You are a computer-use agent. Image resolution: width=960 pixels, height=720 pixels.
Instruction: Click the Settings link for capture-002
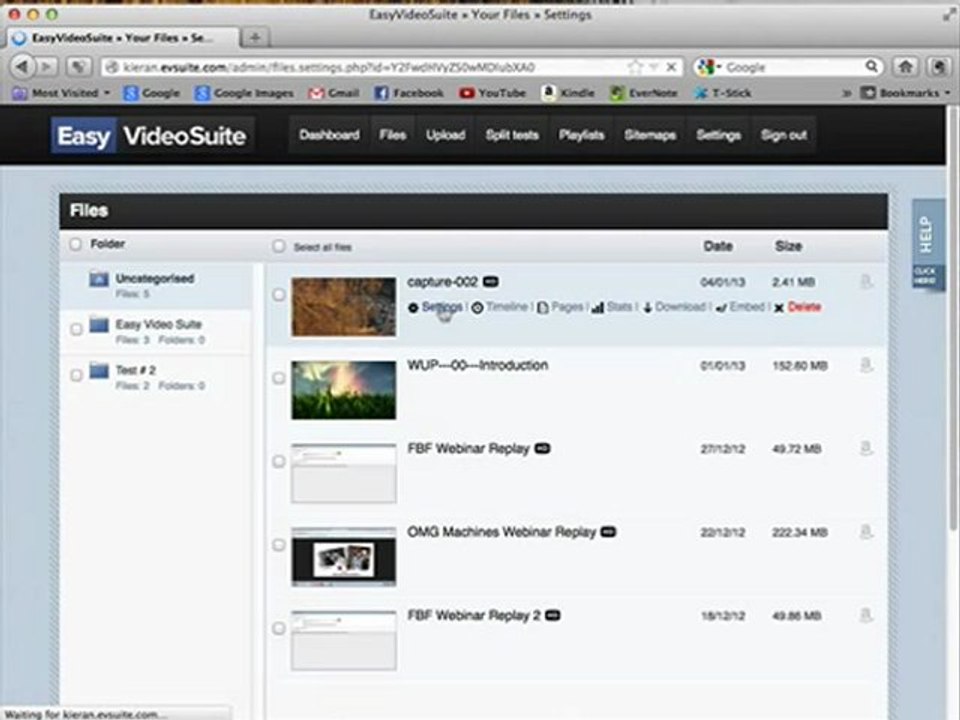pos(441,307)
